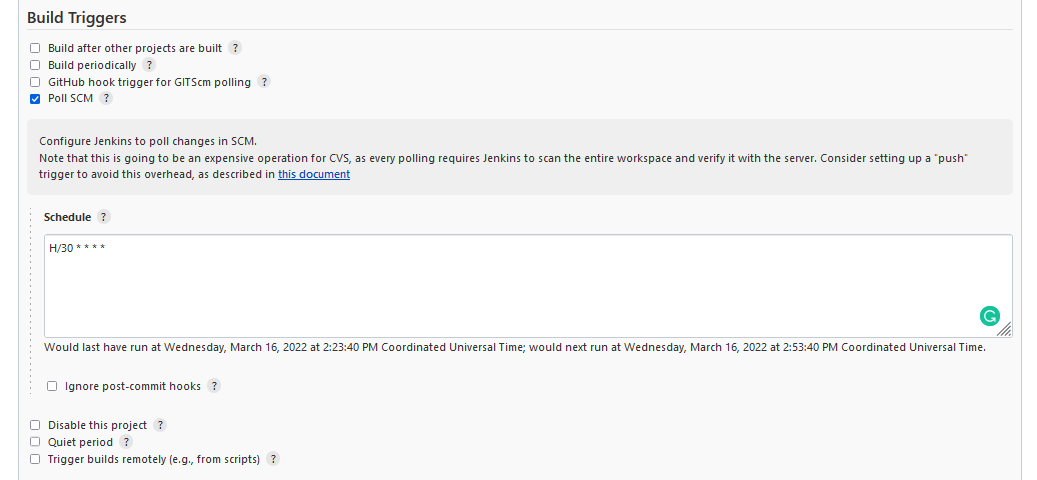Tick Ignore post-commit hooks checkbox

pos(52,386)
